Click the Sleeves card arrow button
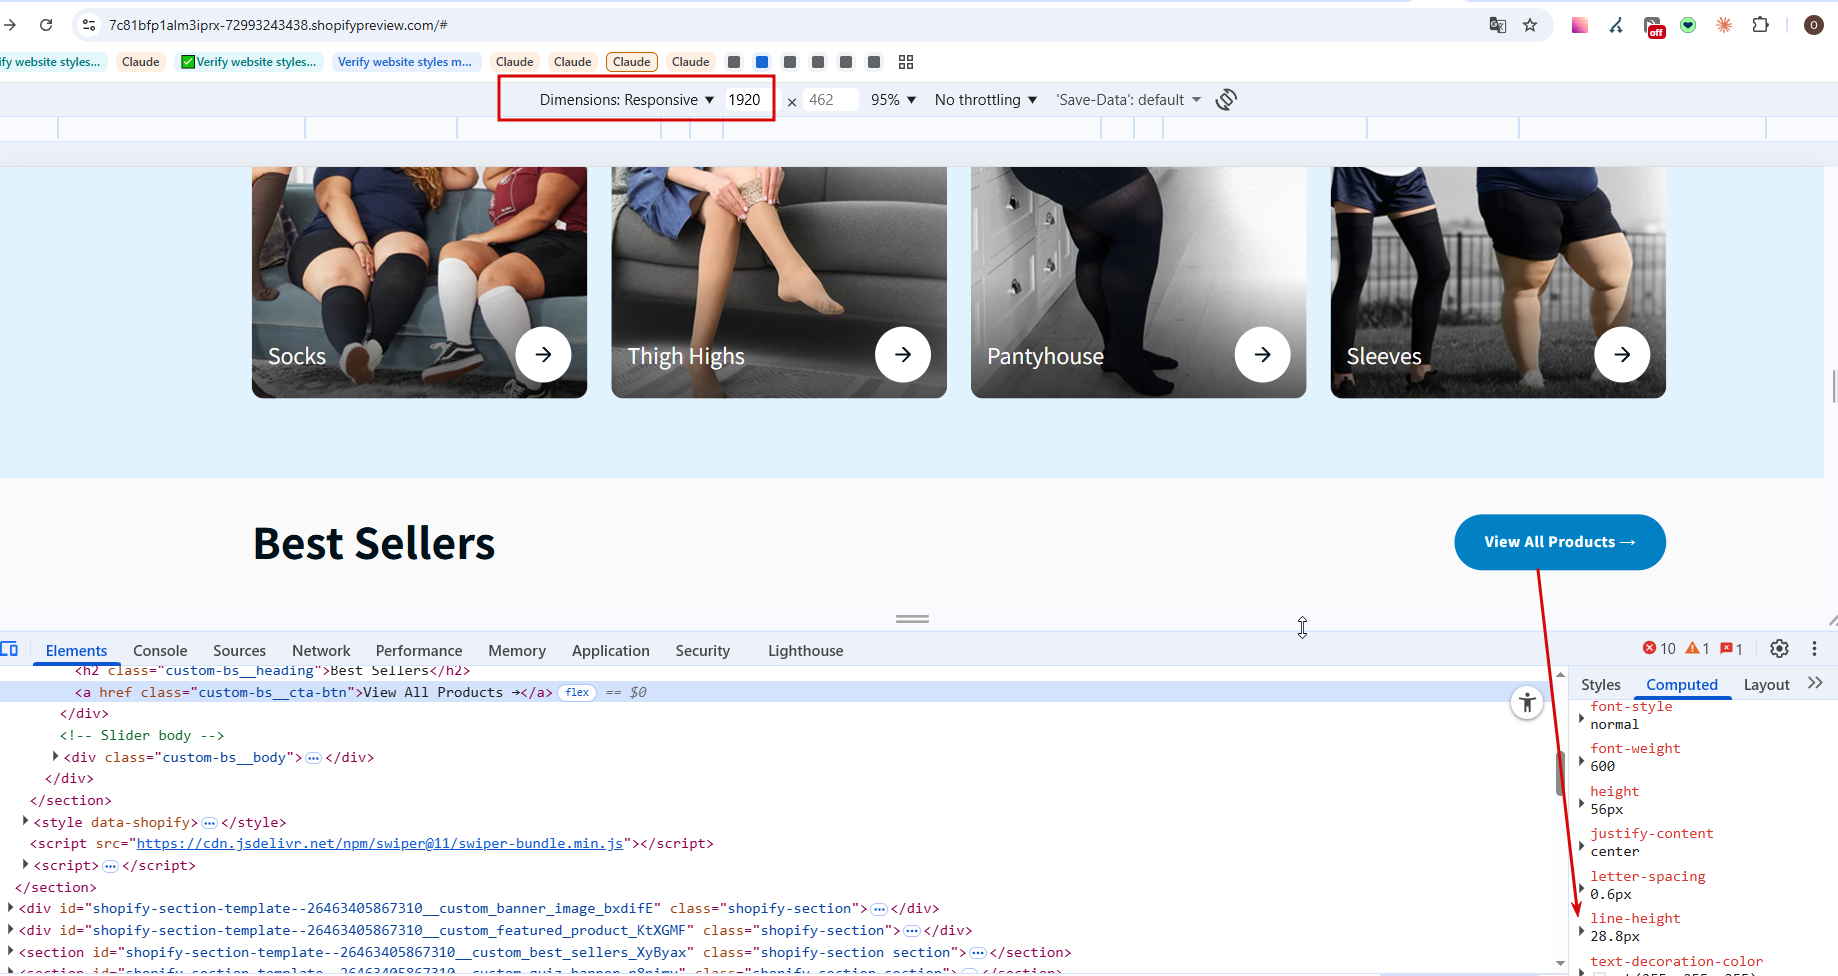Screen dimensions: 1838x976 [1622, 354]
